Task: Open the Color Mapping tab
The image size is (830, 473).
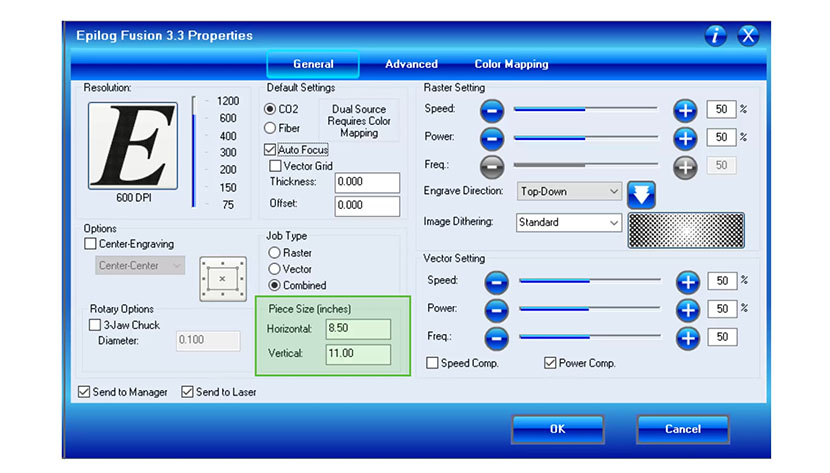Action: click(511, 64)
